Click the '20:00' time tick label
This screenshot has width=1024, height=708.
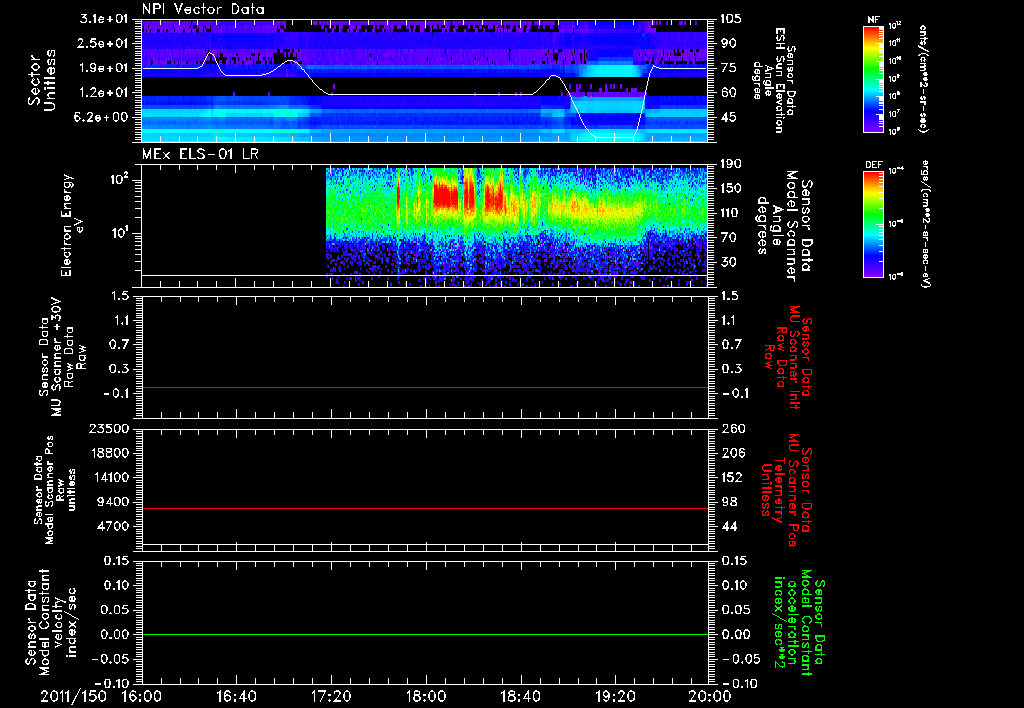[x=710, y=696]
